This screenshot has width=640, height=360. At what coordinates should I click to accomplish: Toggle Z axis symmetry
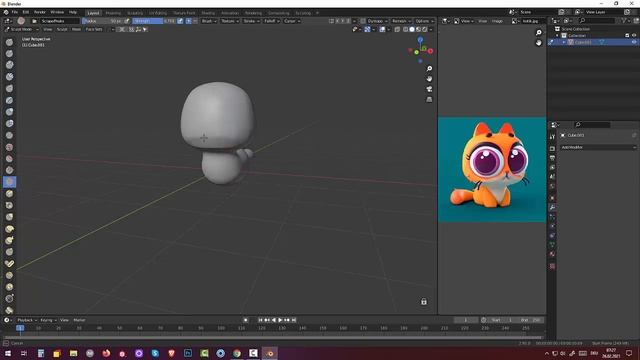[349, 21]
